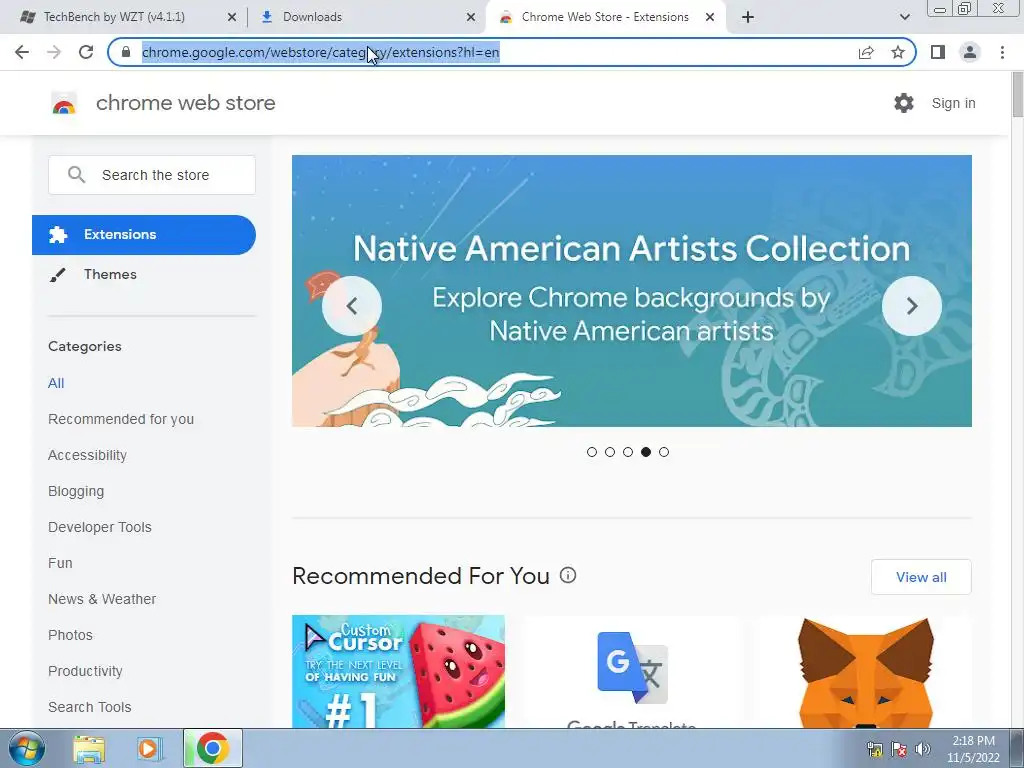Go back to the previous page
Screen dimensions: 1024x768
point(22,52)
